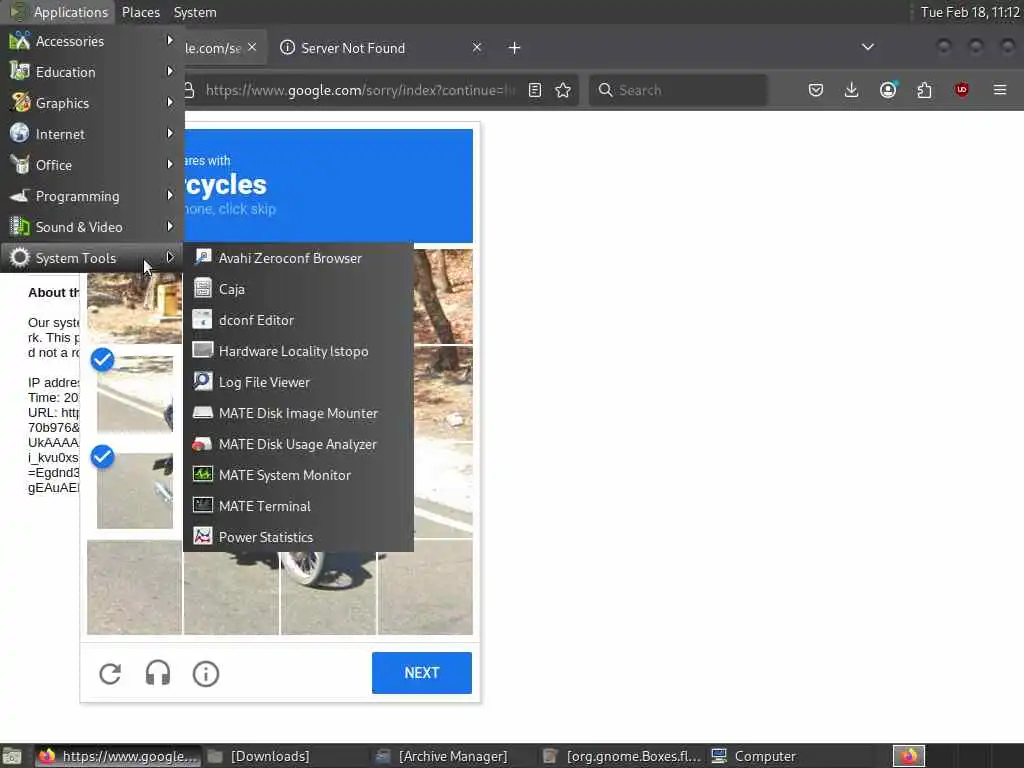This screenshot has height=768, width=1024.
Task: Close the Server Not Found tab
Action: (477, 47)
